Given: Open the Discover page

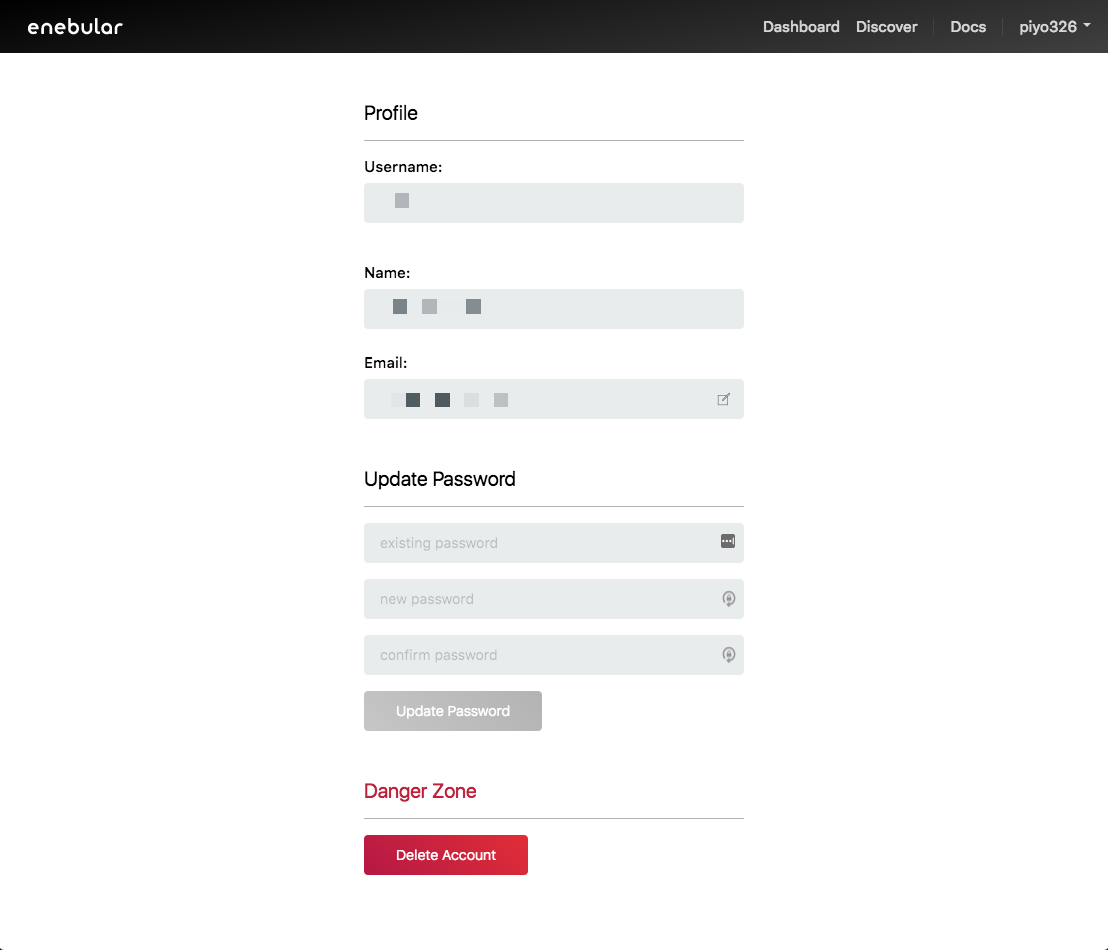Looking at the screenshot, I should coord(886,27).
